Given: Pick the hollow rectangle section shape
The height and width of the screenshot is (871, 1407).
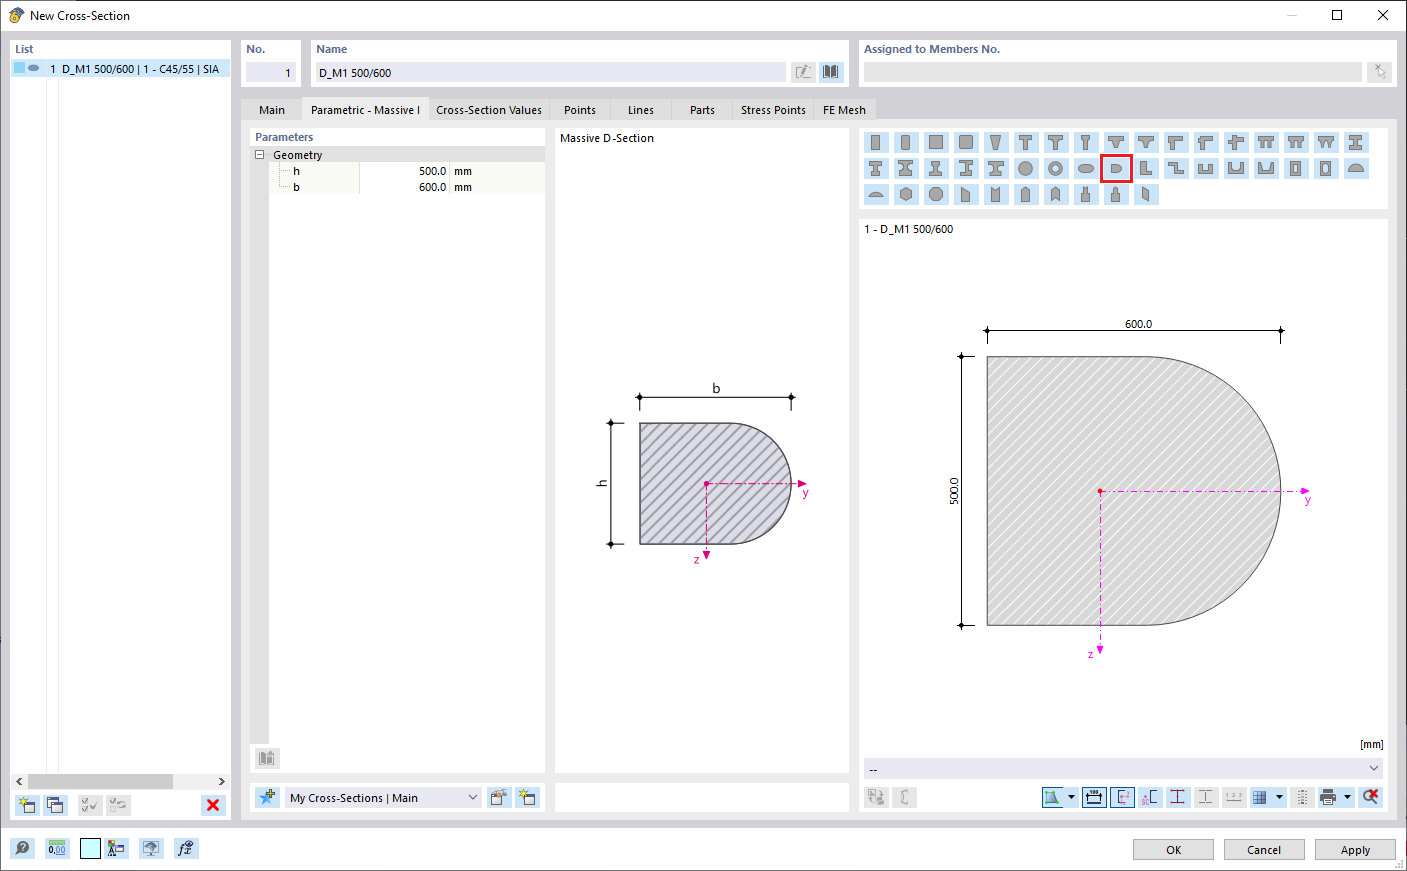Looking at the screenshot, I should pos(1296,169).
